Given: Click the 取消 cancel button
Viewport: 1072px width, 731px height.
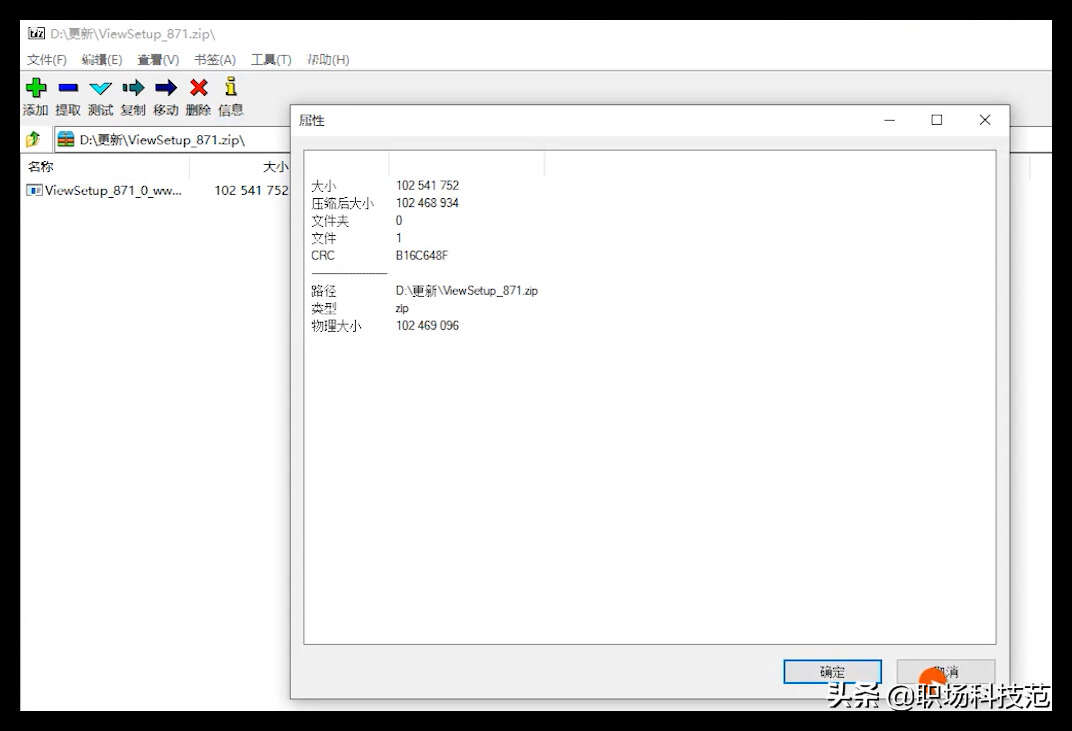Looking at the screenshot, I should tap(946, 672).
